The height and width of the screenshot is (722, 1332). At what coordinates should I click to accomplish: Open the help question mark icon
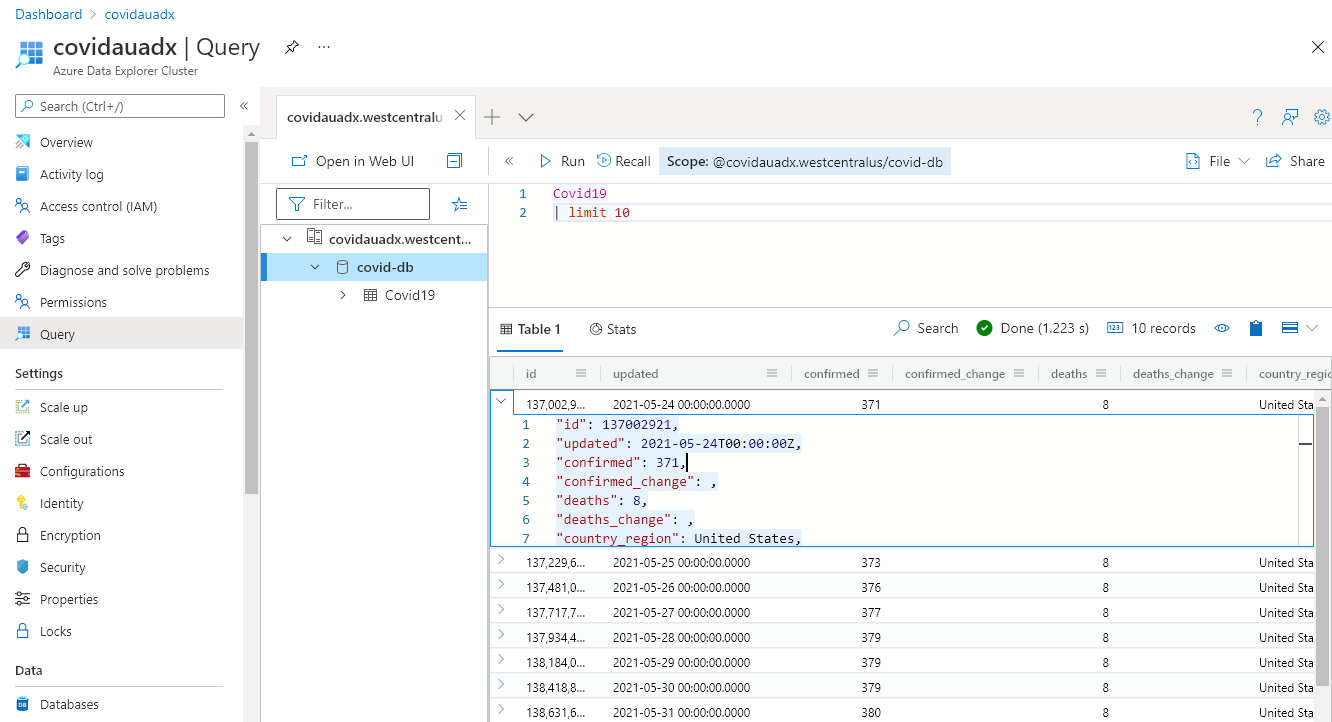click(x=1258, y=117)
